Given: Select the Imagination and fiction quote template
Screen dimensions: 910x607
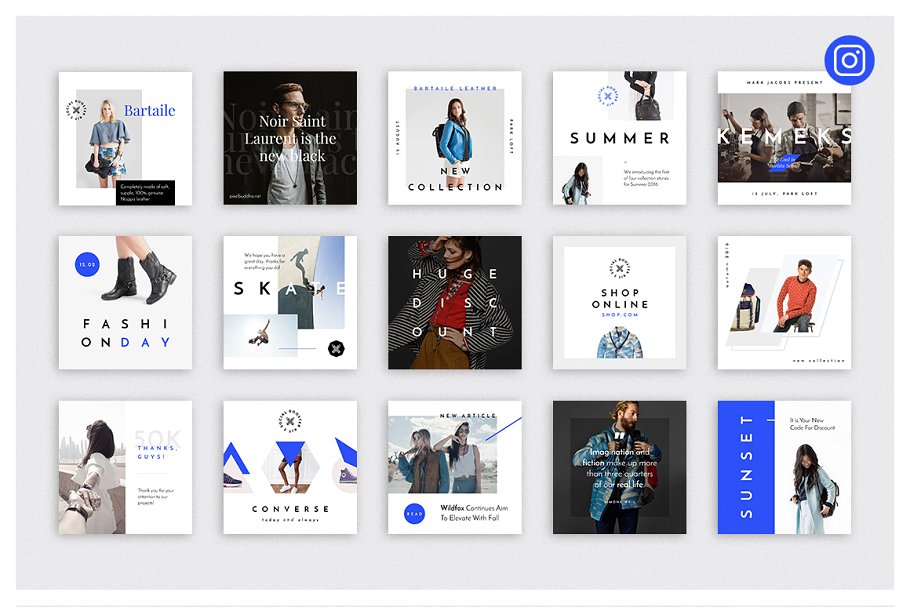Looking at the screenshot, I should click(x=619, y=467).
